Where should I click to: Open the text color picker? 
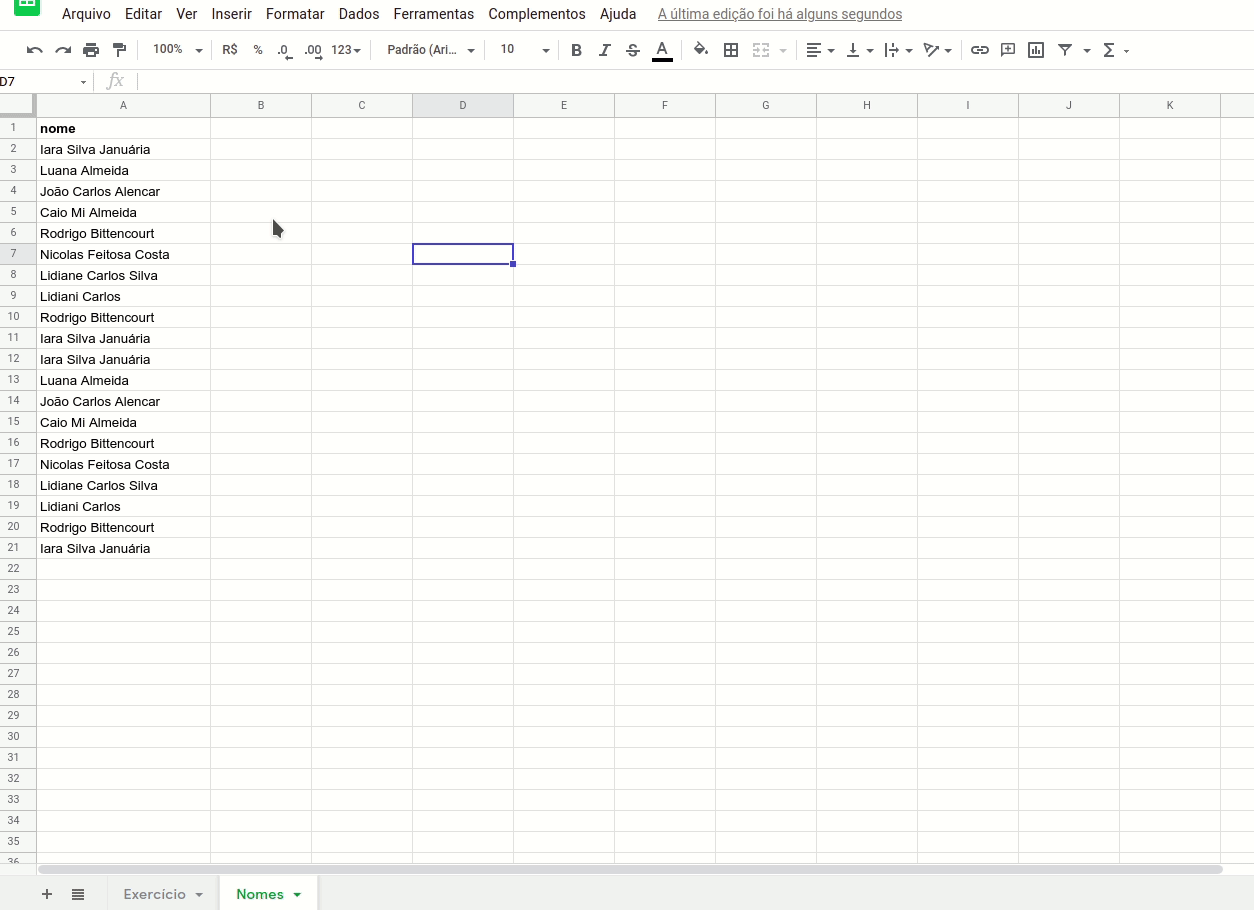[x=662, y=50]
